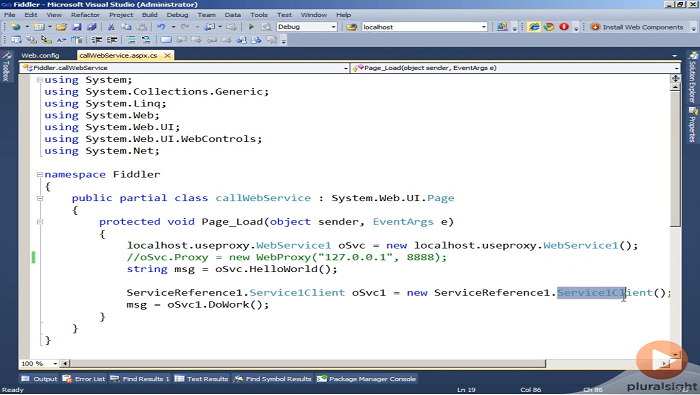
Task: Open the active files list arrow
Action: point(674,56)
